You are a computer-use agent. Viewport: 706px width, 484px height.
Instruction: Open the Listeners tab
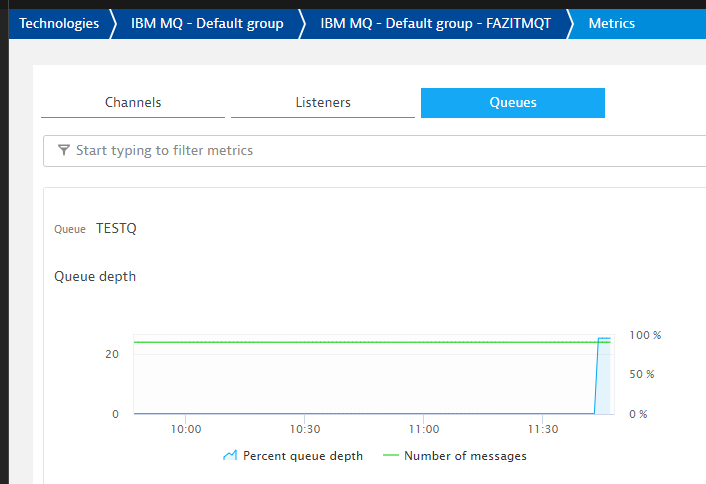point(323,102)
